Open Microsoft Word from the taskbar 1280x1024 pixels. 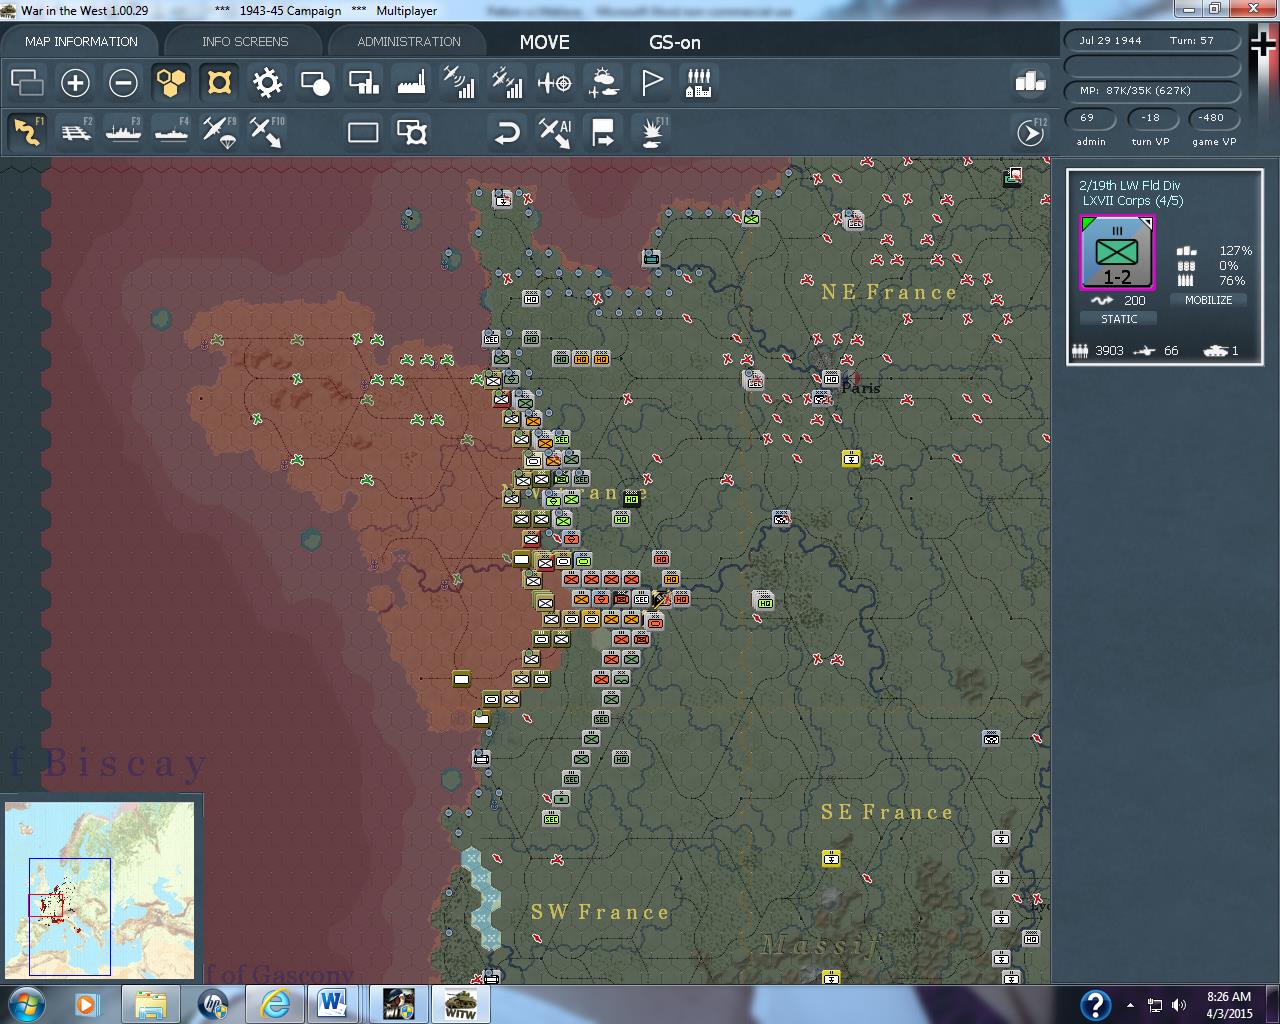pos(332,1003)
